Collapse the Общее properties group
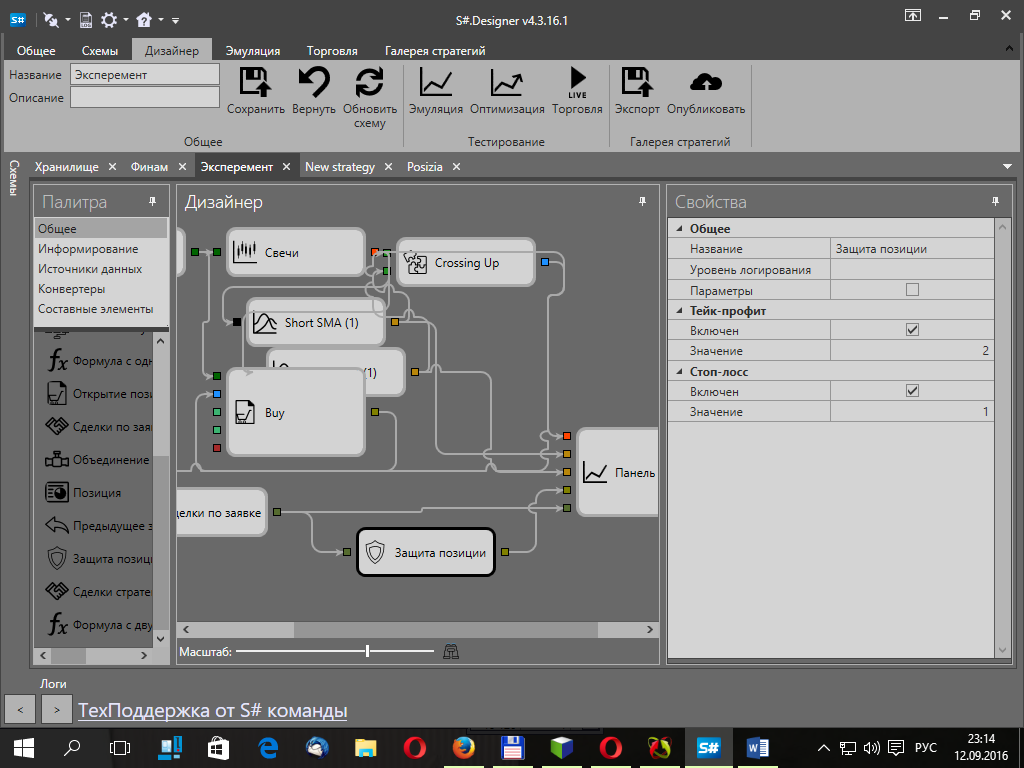Screen dimensions: 1024x768 coord(679,229)
